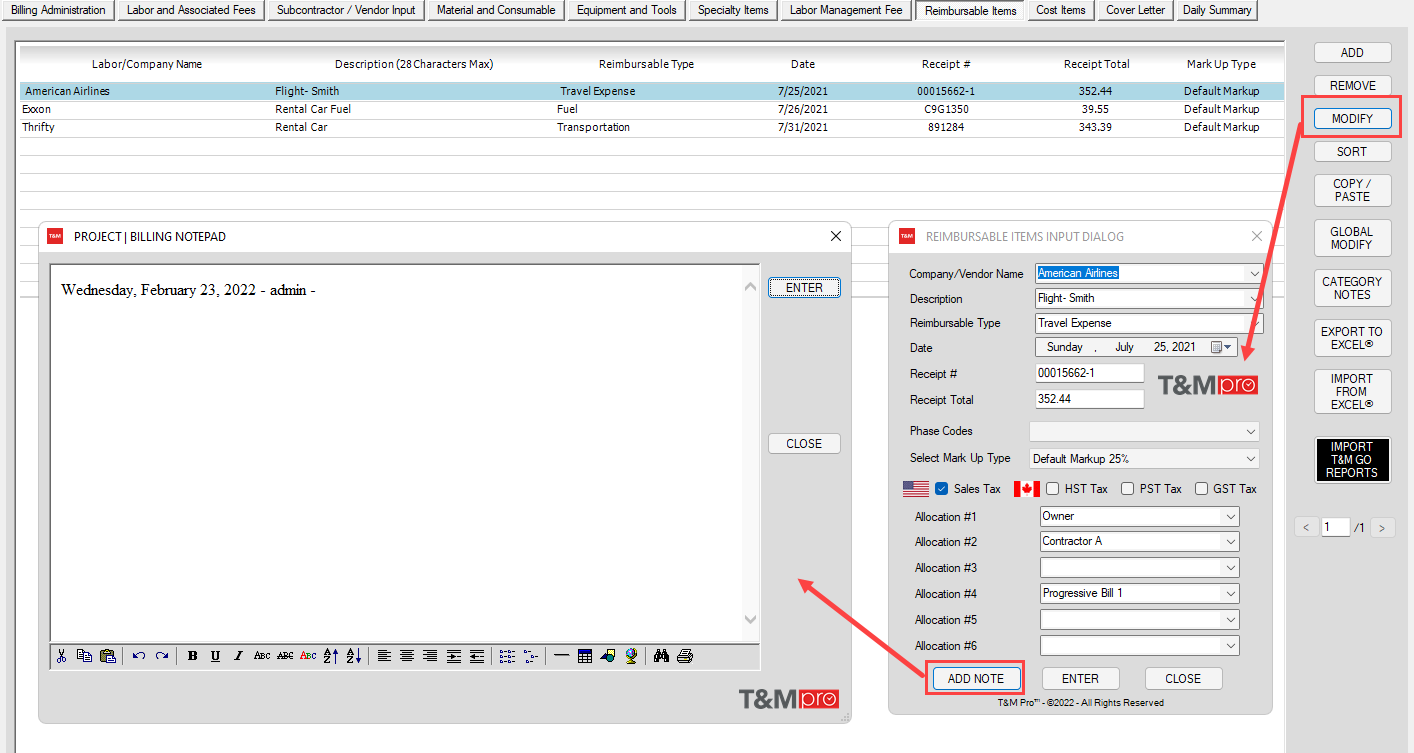
Task: Click the insert shapes icon beside the table icon
Action: click(608, 656)
